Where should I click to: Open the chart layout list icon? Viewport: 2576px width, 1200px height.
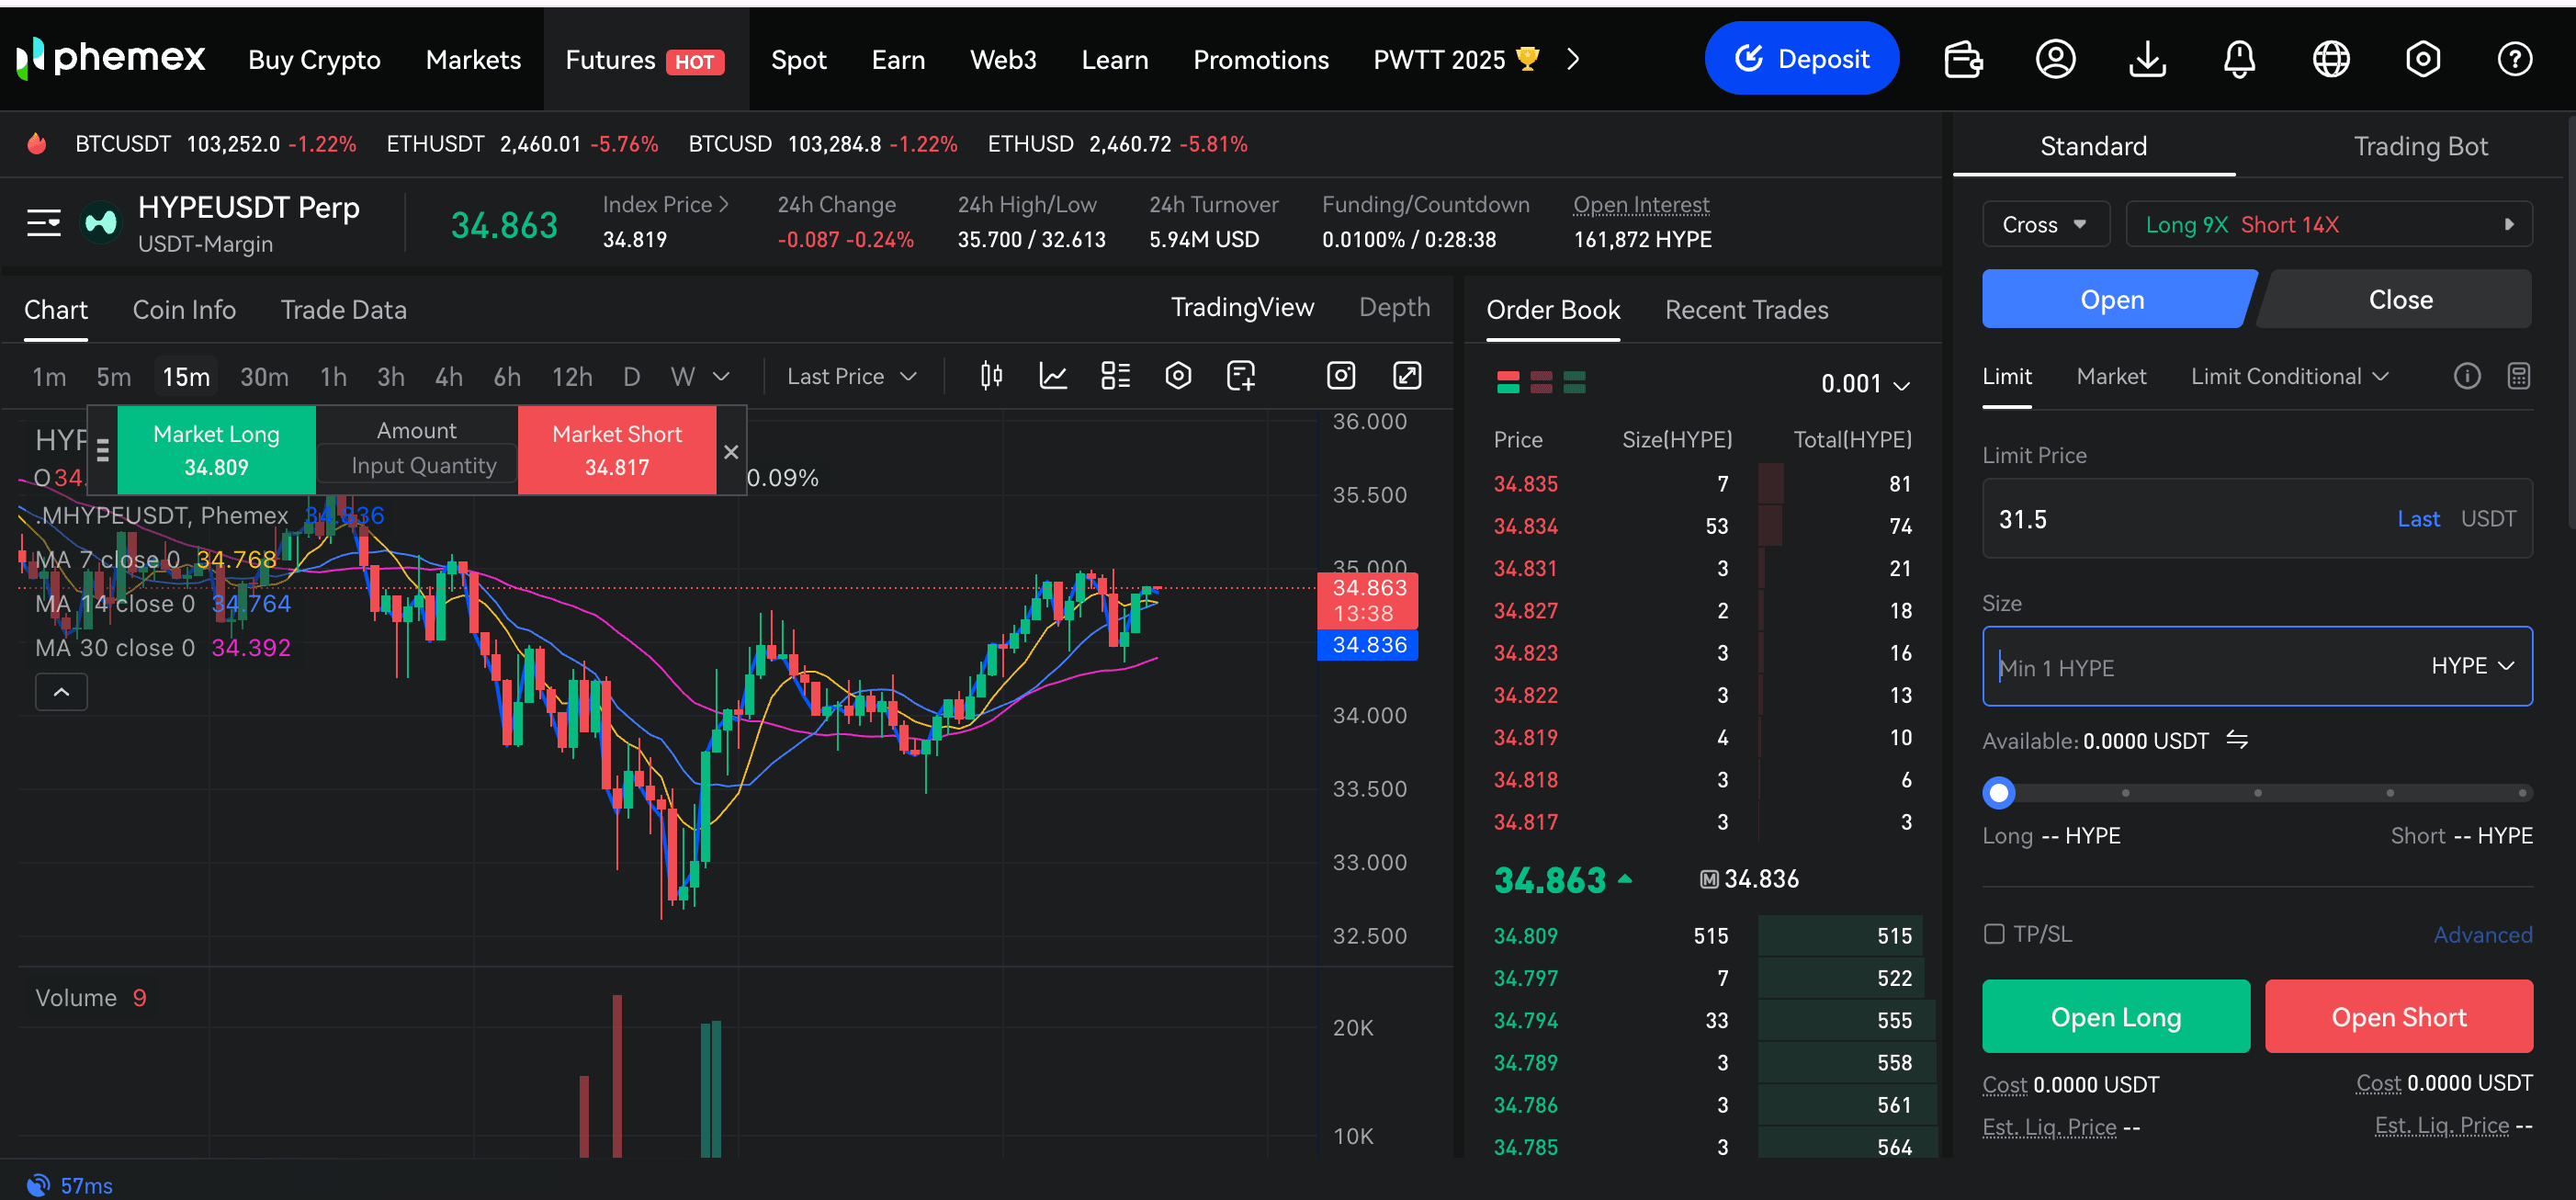coord(1115,376)
